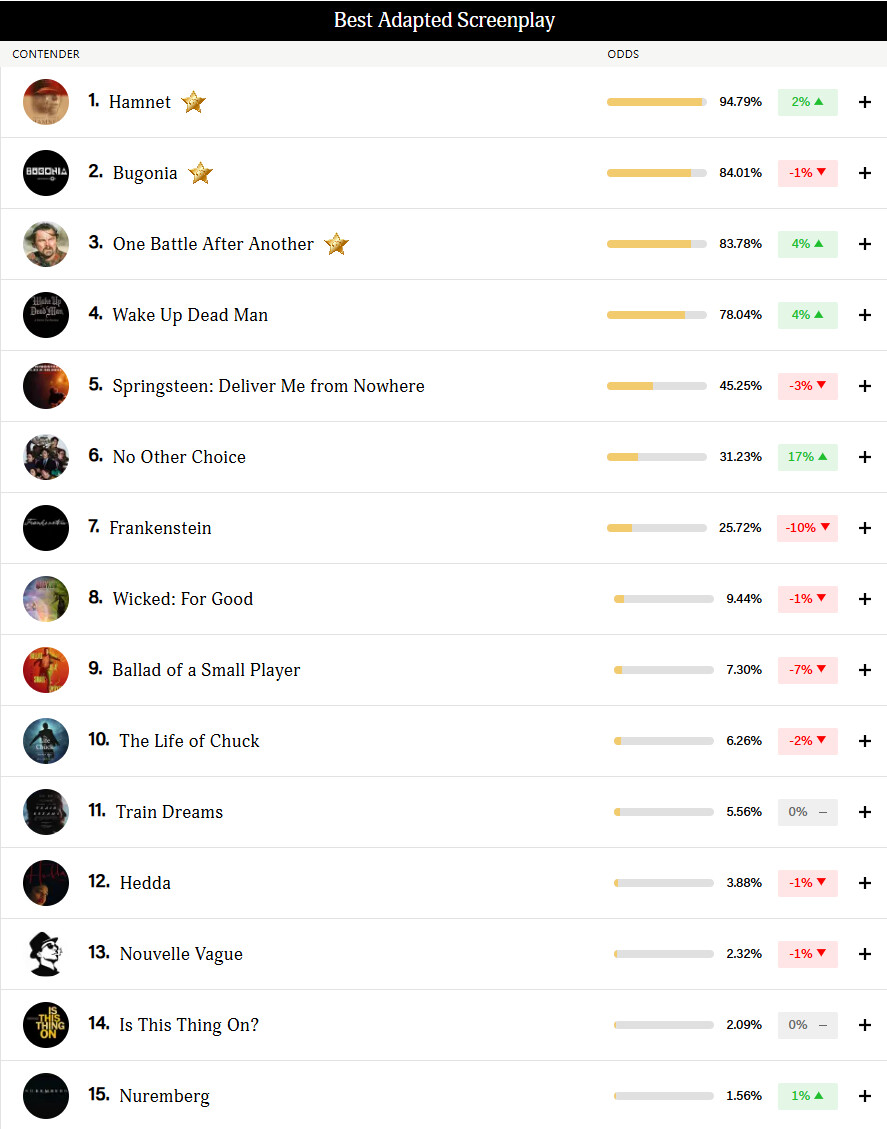Add Wake Up Dead Man with plus icon
The height and width of the screenshot is (1129, 887).
coord(865,315)
